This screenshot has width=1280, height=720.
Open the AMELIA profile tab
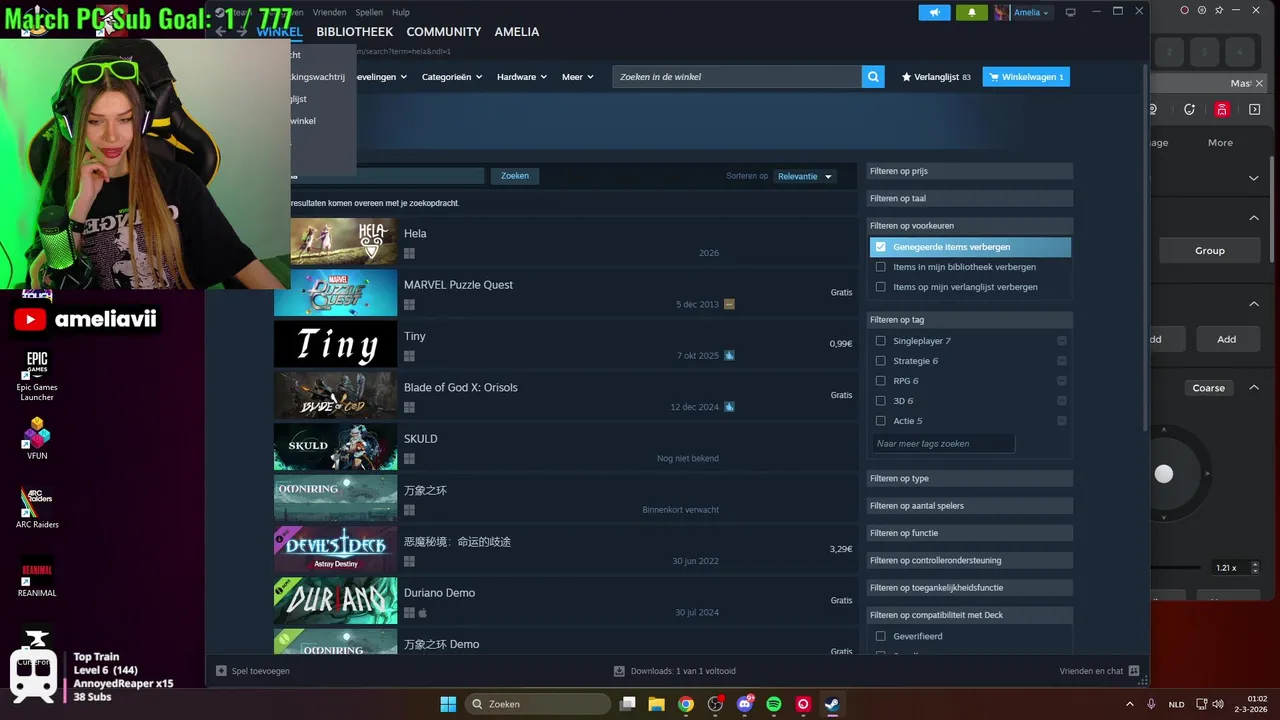point(517,32)
